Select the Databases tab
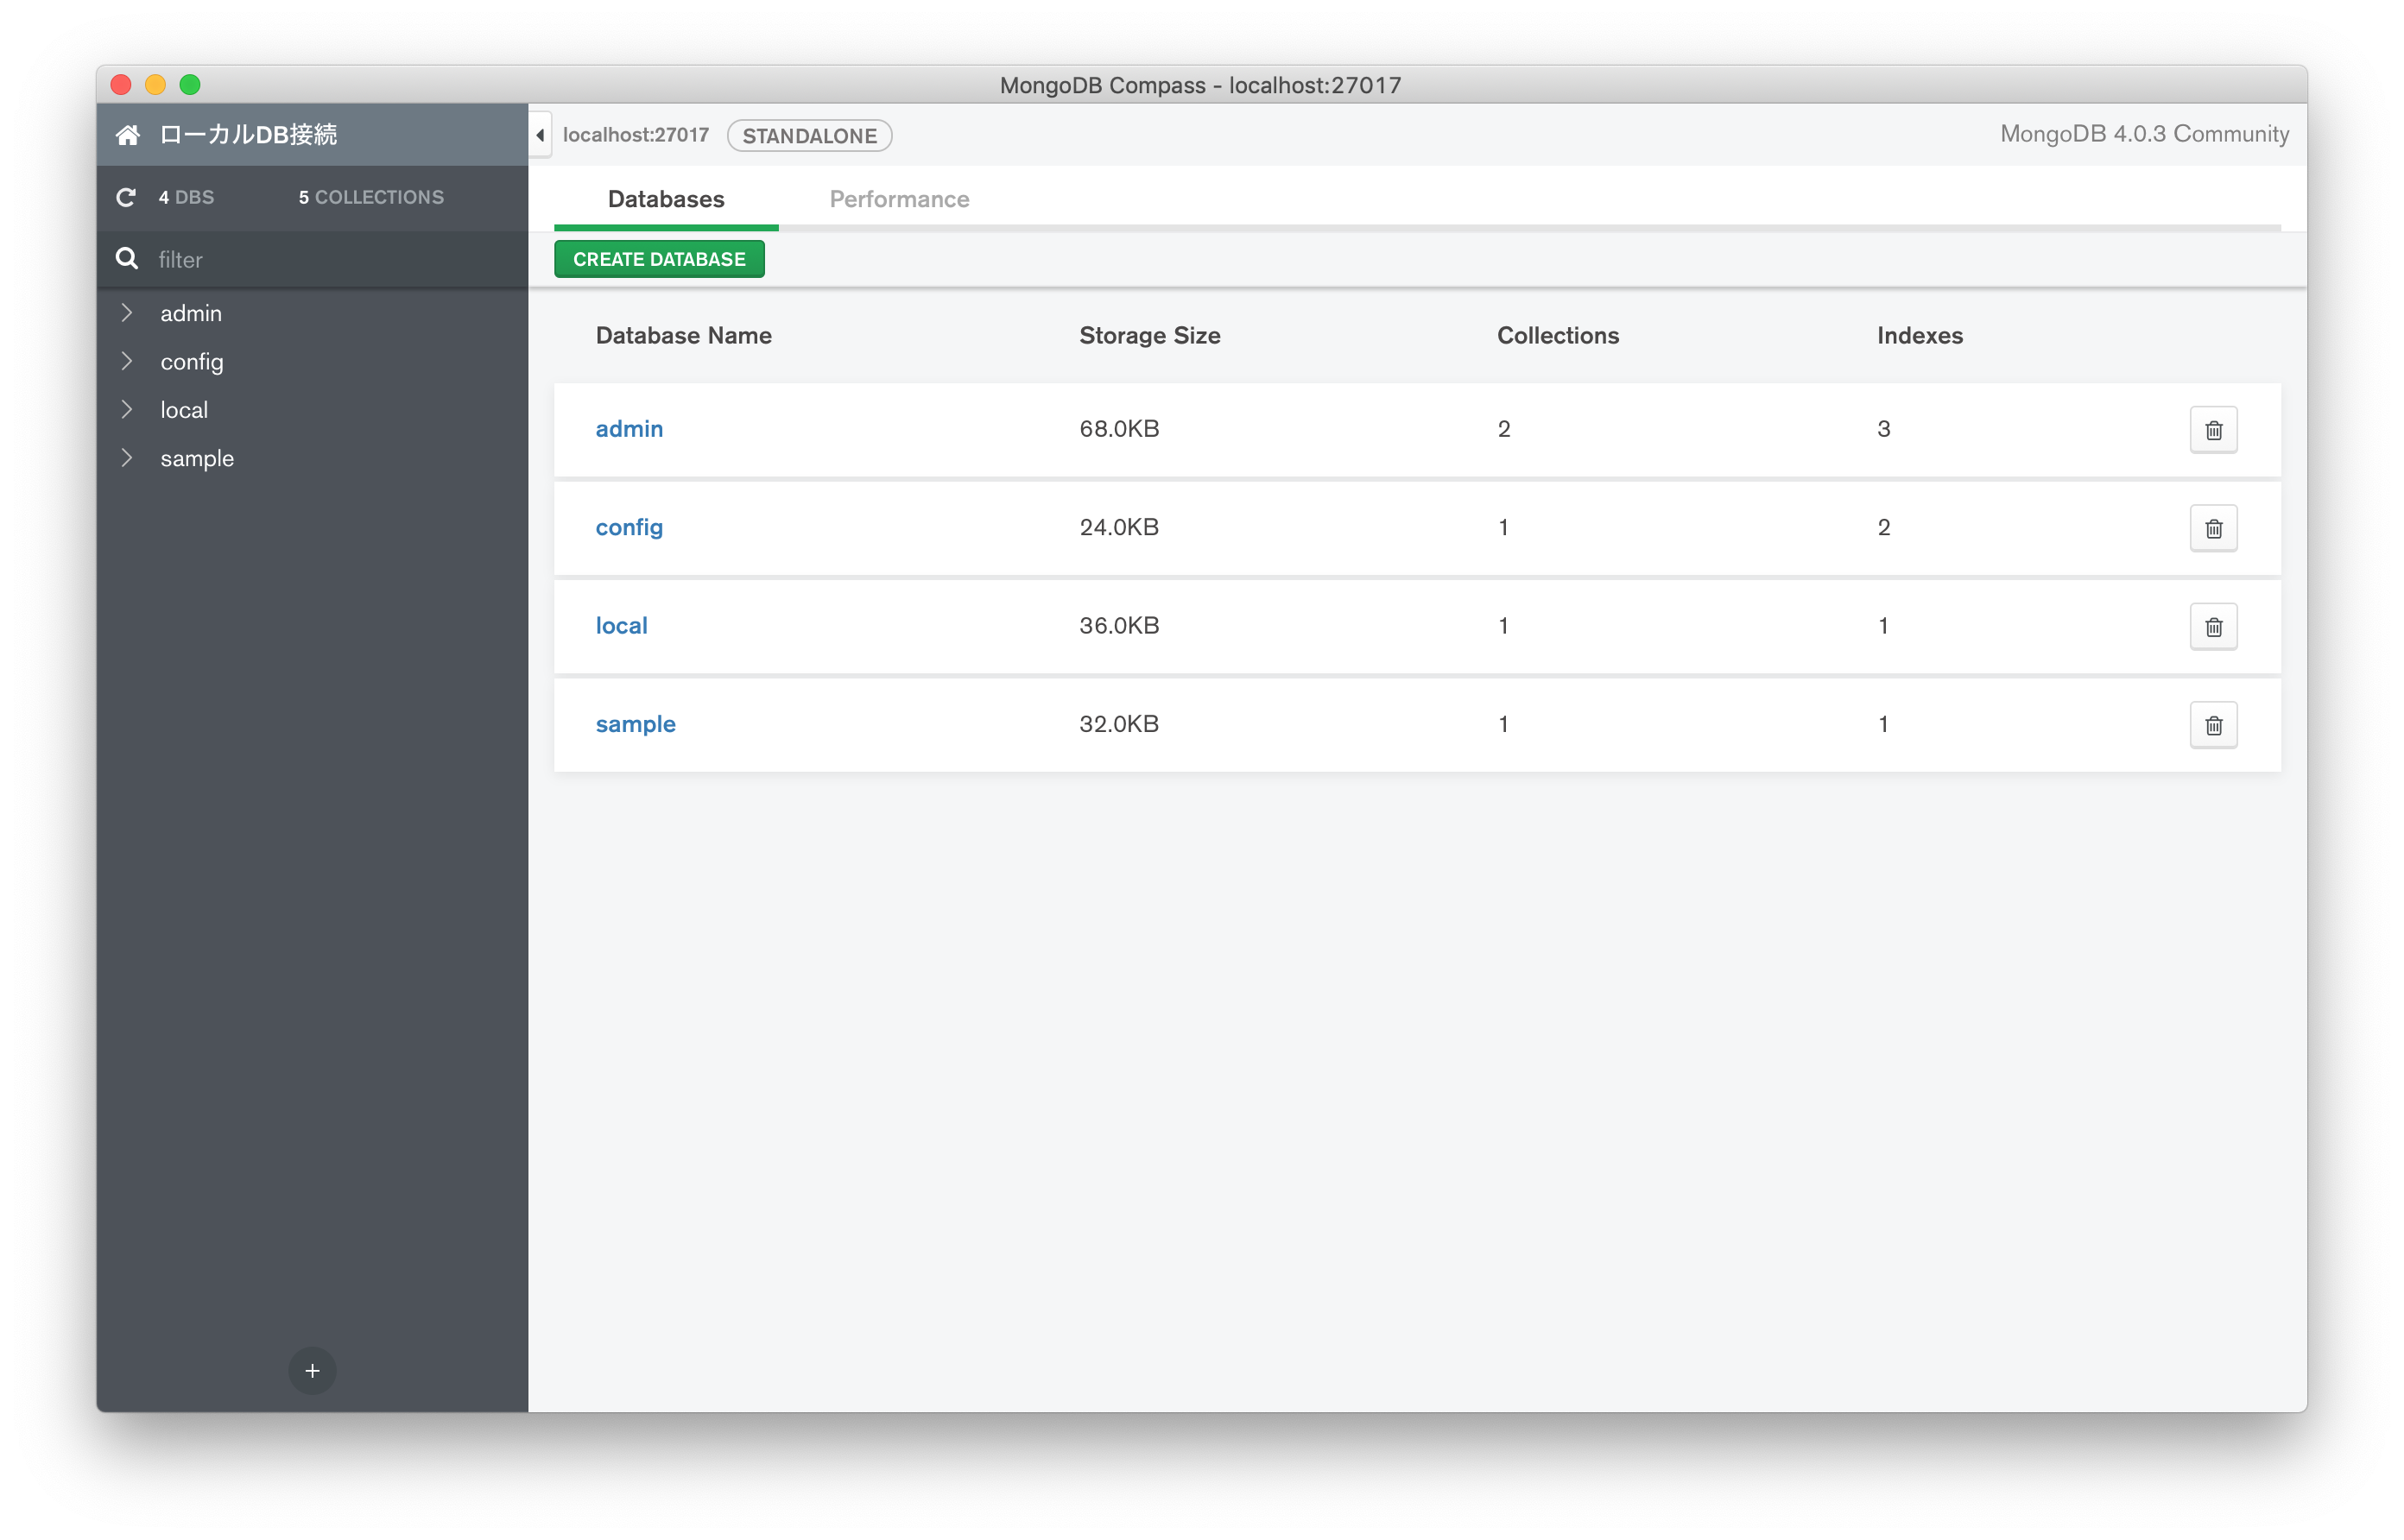The width and height of the screenshot is (2404, 1540). pos(665,198)
